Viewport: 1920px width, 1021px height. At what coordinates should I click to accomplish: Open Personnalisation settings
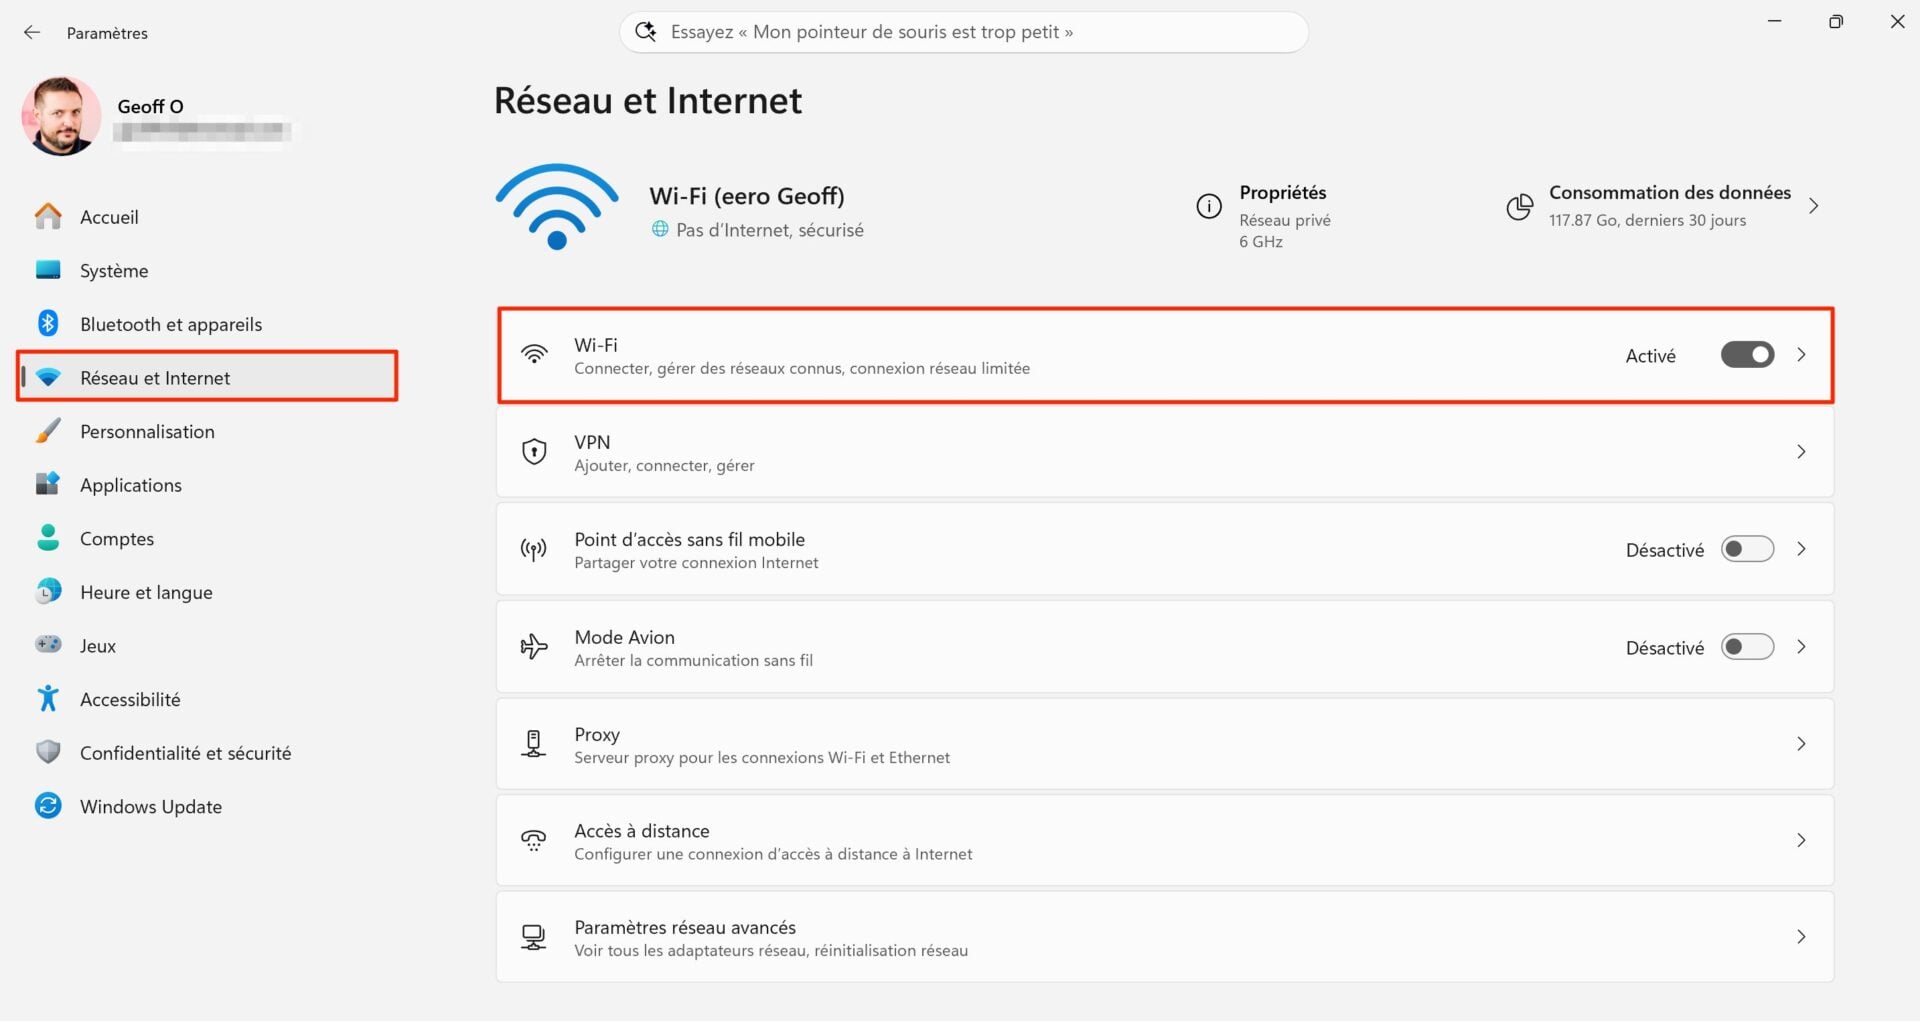147,431
